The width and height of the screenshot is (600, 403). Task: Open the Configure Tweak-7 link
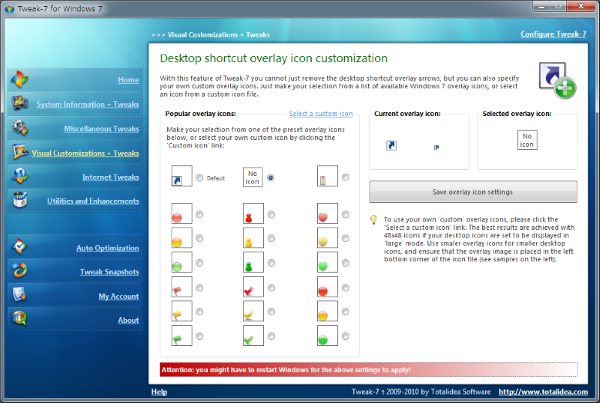(x=553, y=34)
